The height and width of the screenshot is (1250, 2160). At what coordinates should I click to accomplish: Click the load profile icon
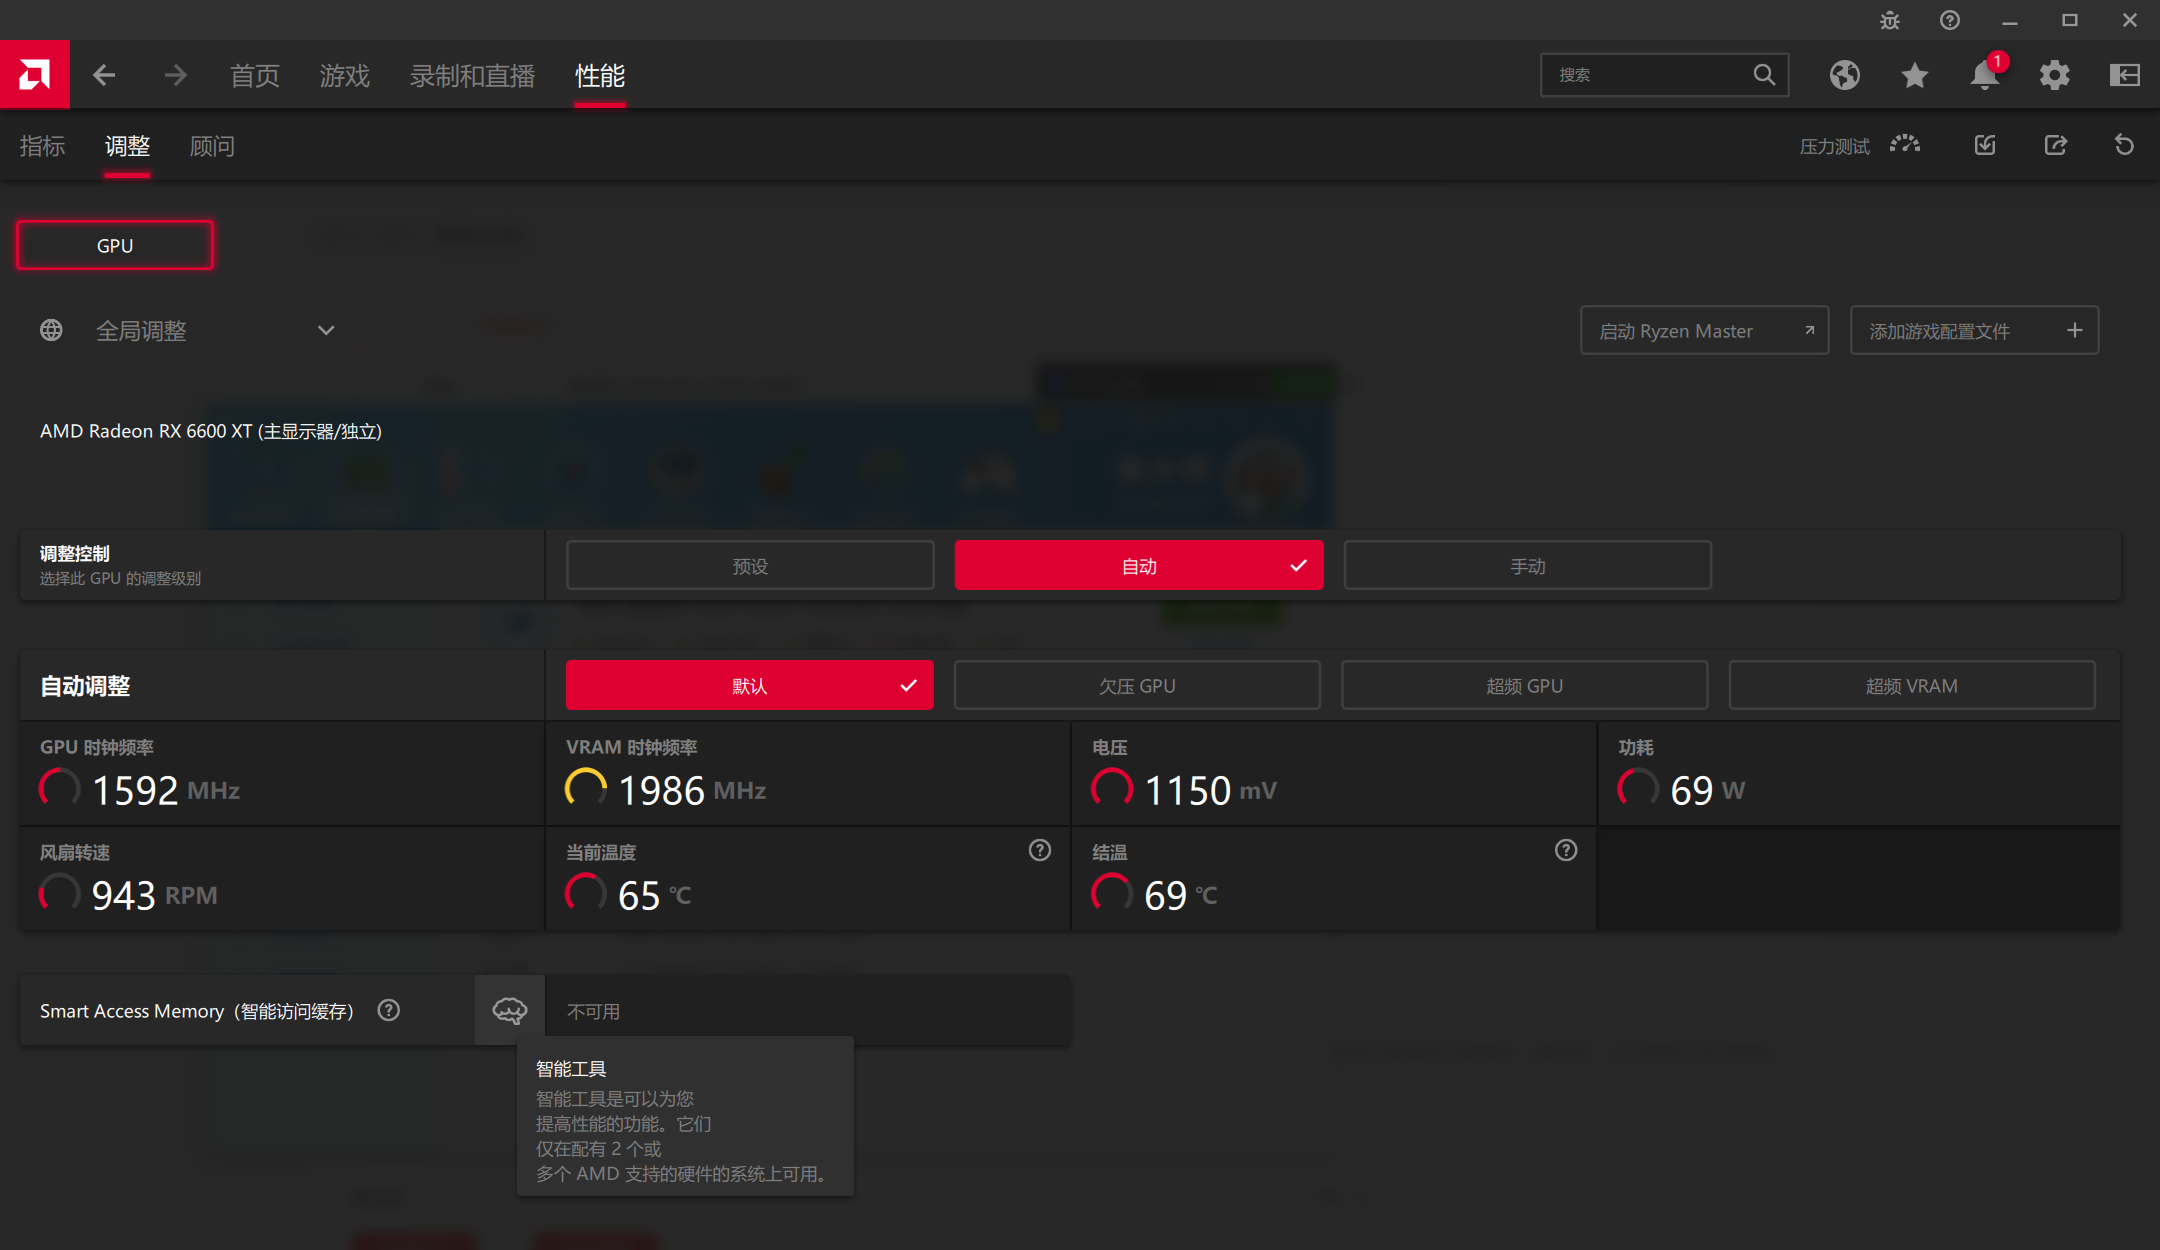coord(1985,145)
